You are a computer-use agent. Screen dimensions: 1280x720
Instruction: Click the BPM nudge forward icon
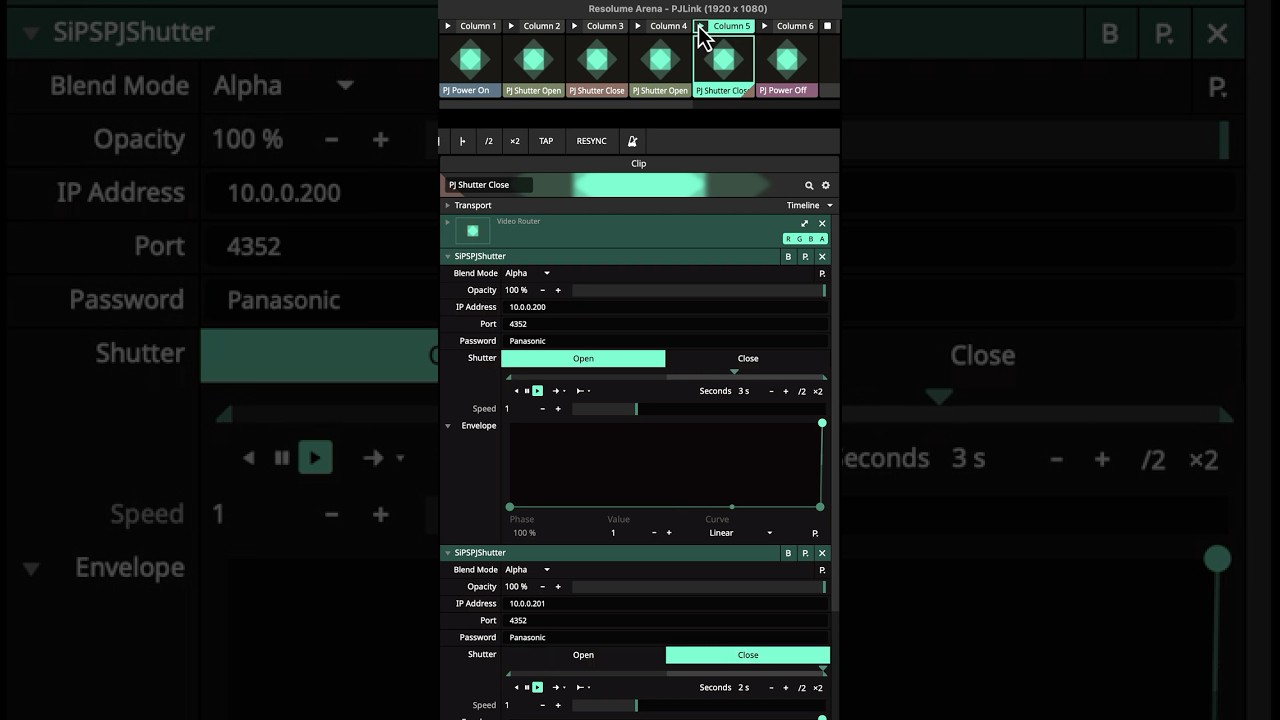462,141
